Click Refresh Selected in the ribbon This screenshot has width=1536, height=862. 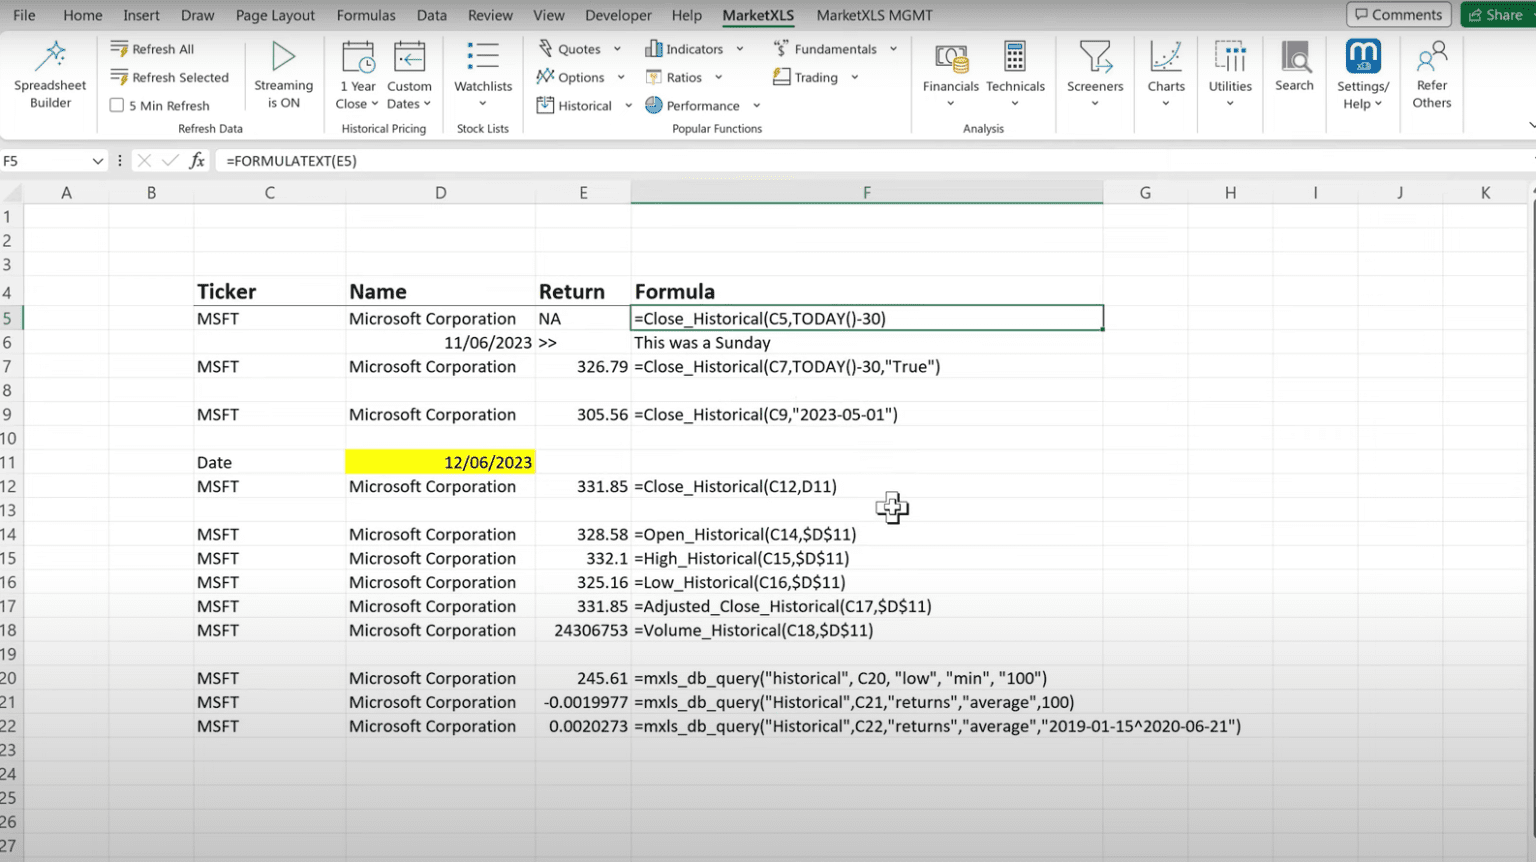tap(170, 77)
